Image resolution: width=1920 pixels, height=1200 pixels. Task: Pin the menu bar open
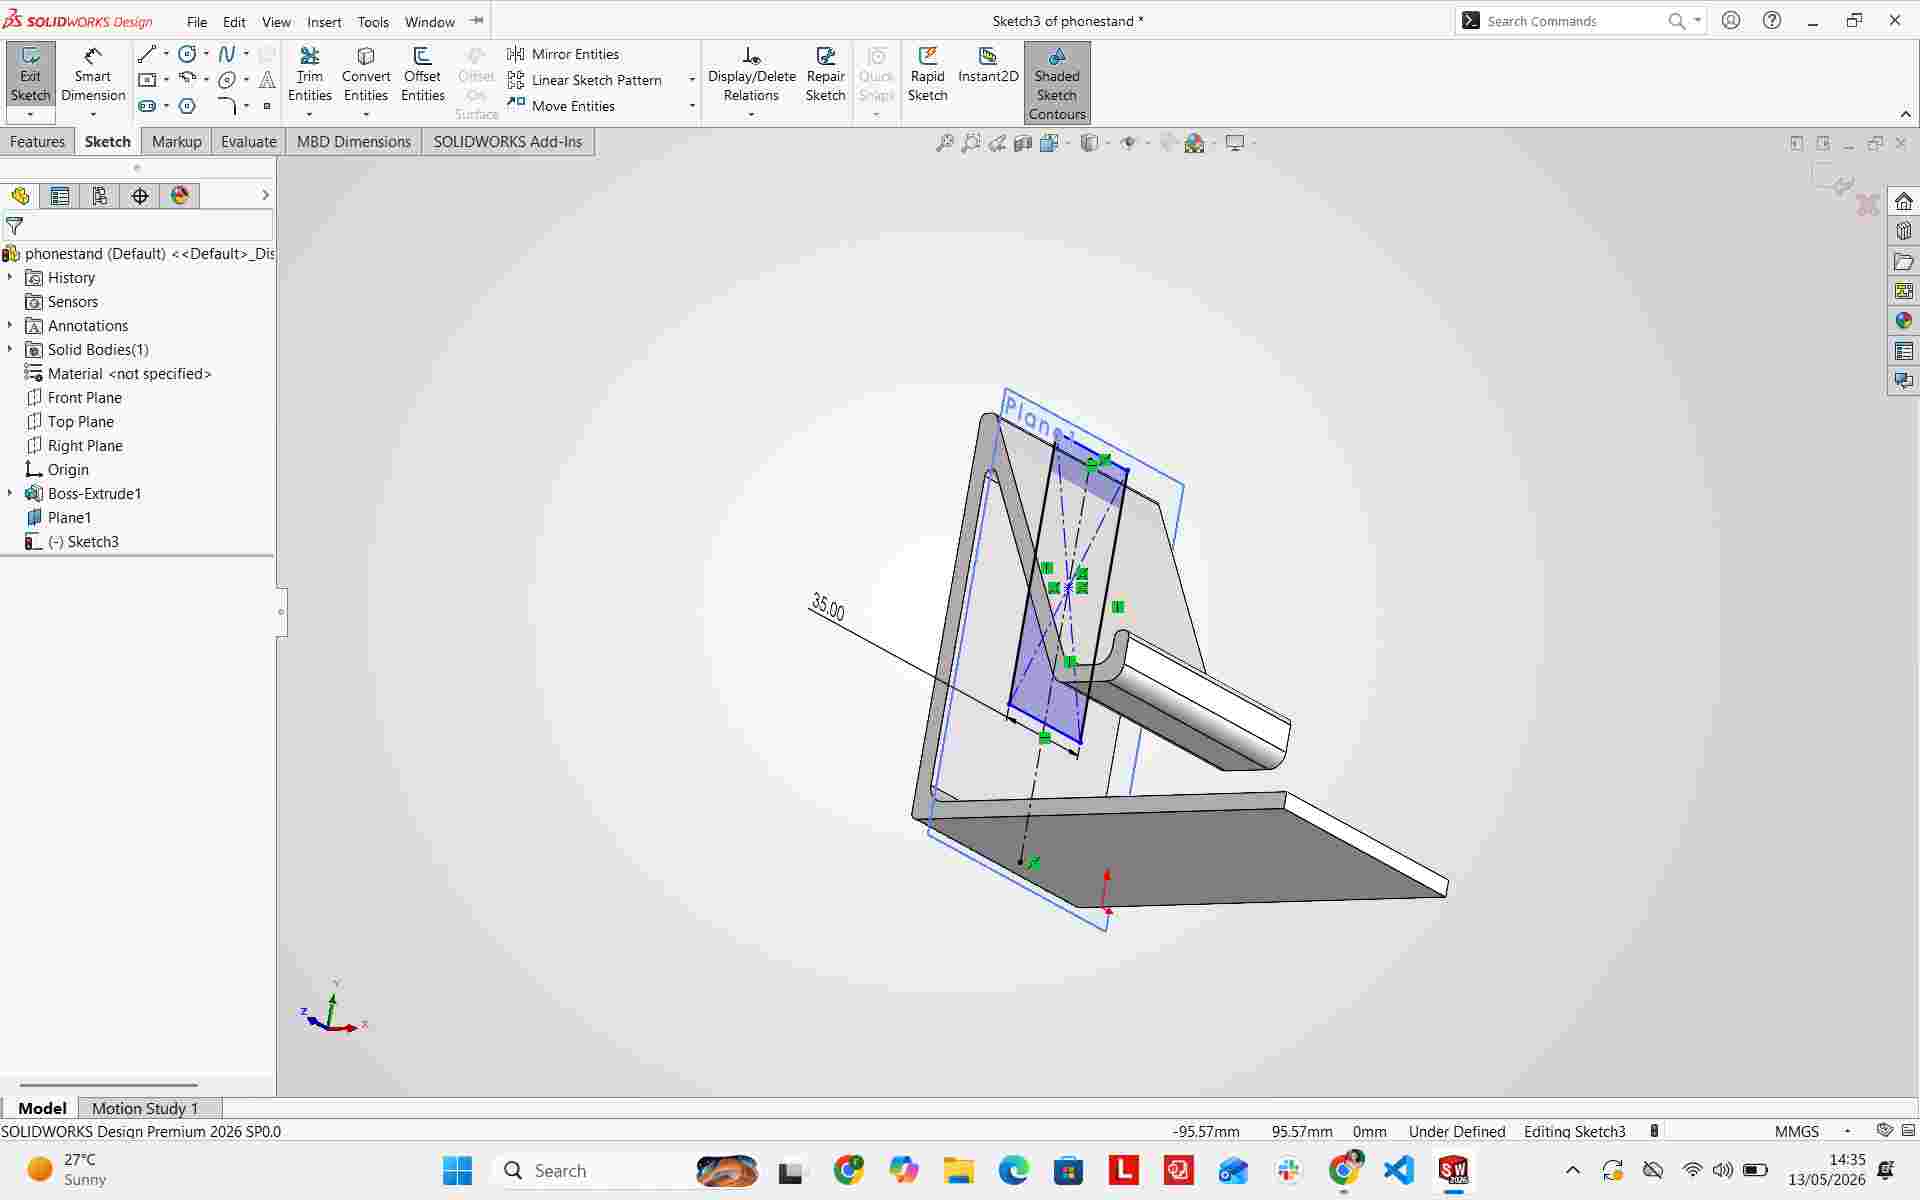[477, 21]
